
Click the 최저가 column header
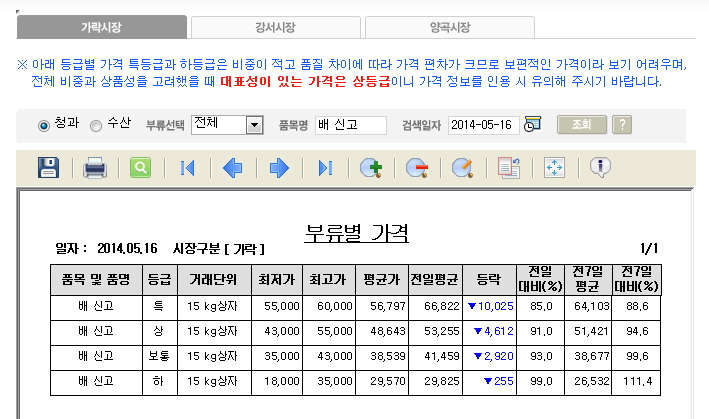(277, 280)
